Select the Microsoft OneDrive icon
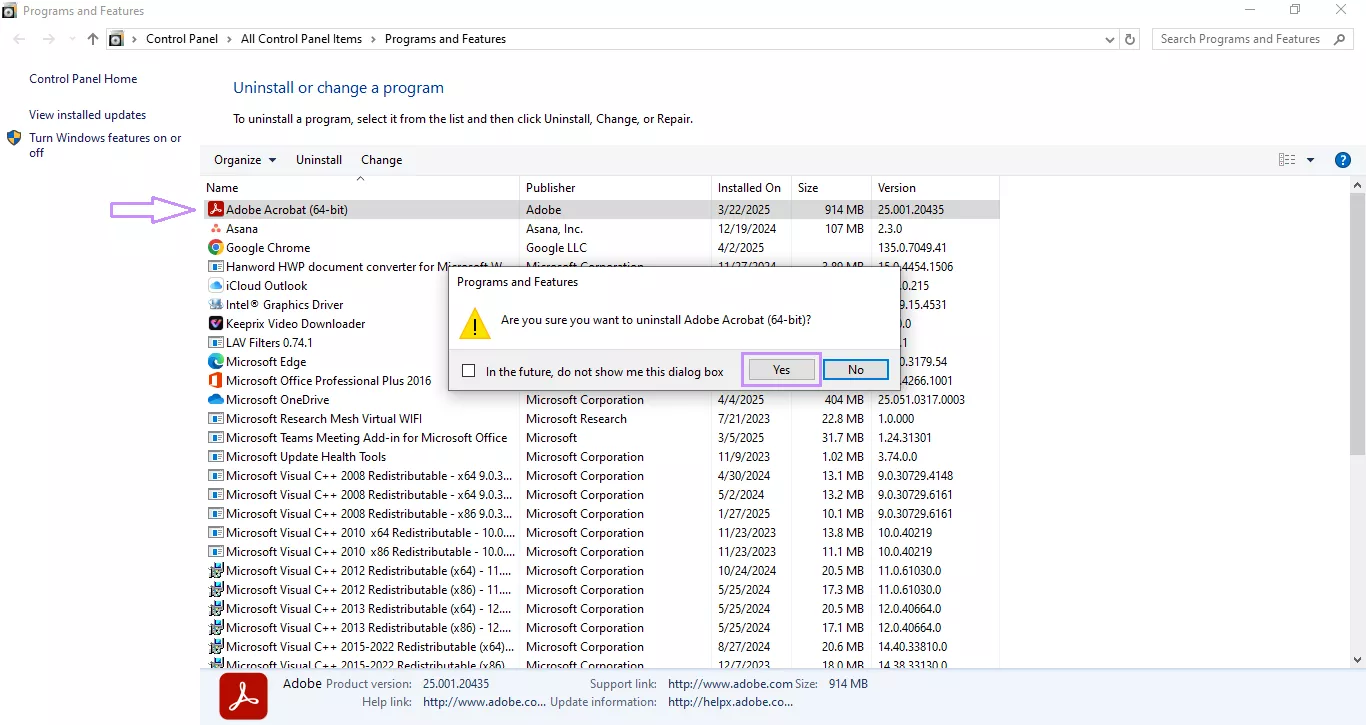Screen dimensions: 1366x725 [x=217, y=399]
